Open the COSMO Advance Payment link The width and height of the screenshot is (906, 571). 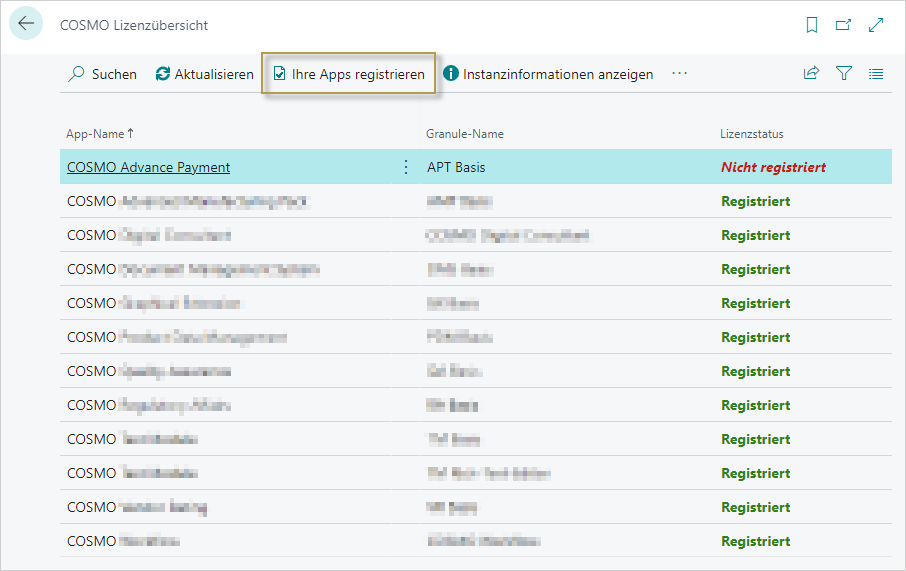coord(148,167)
